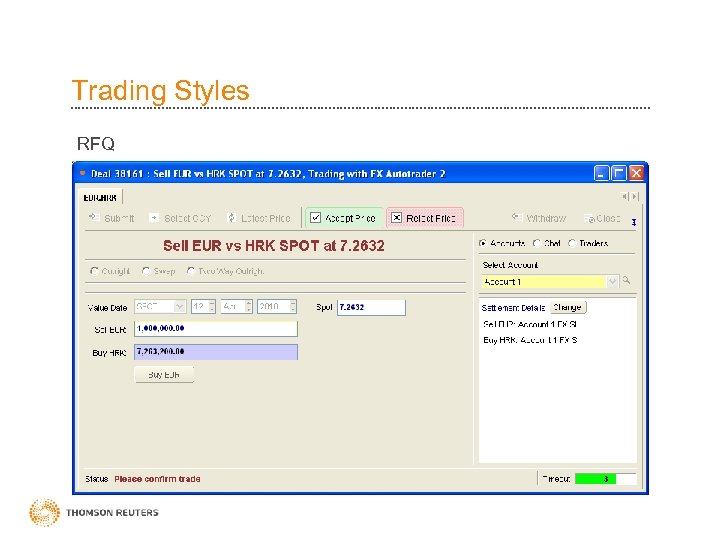Click Select CCY in the toolbar
The width and height of the screenshot is (720, 540).
(x=180, y=218)
